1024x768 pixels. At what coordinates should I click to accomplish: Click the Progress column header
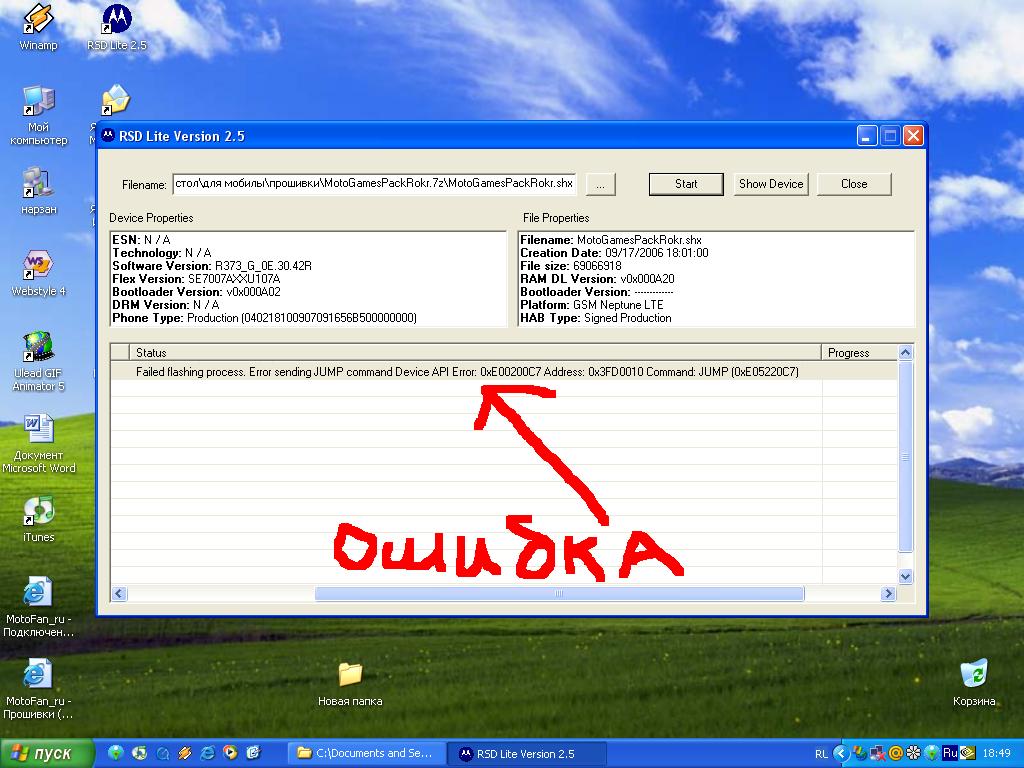[x=859, y=353]
